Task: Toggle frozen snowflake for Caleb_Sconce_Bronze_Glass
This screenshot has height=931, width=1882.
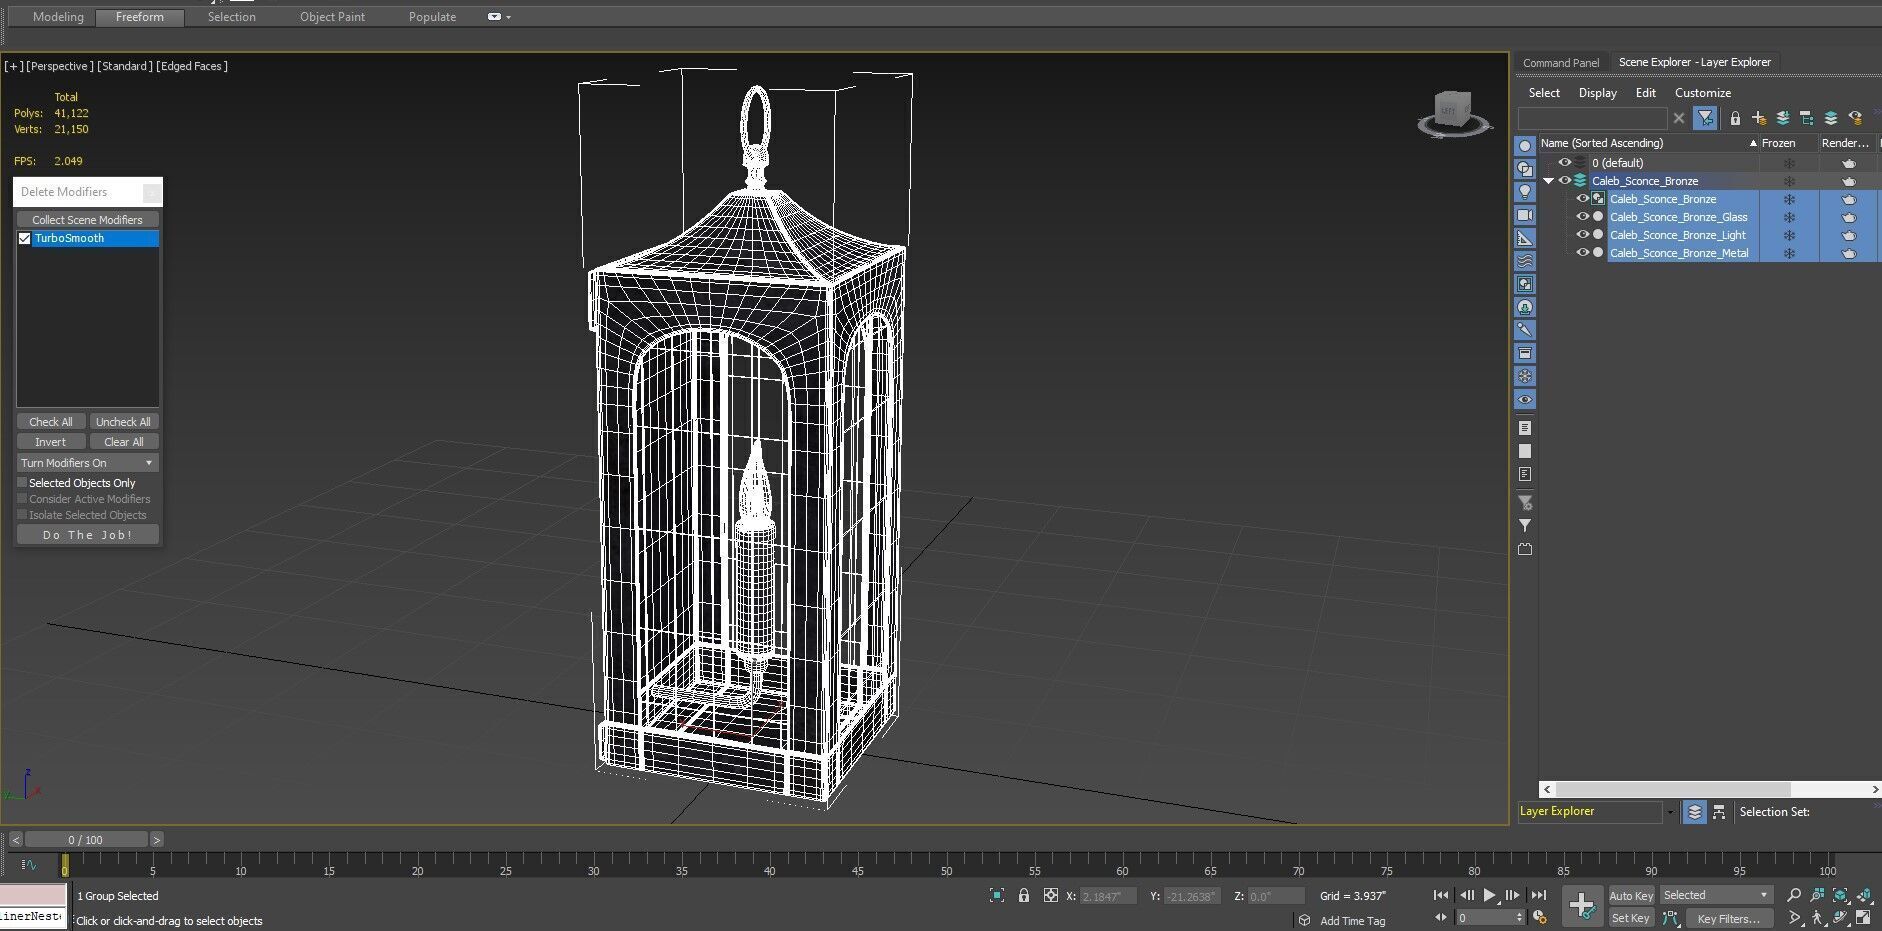Action: (1789, 217)
